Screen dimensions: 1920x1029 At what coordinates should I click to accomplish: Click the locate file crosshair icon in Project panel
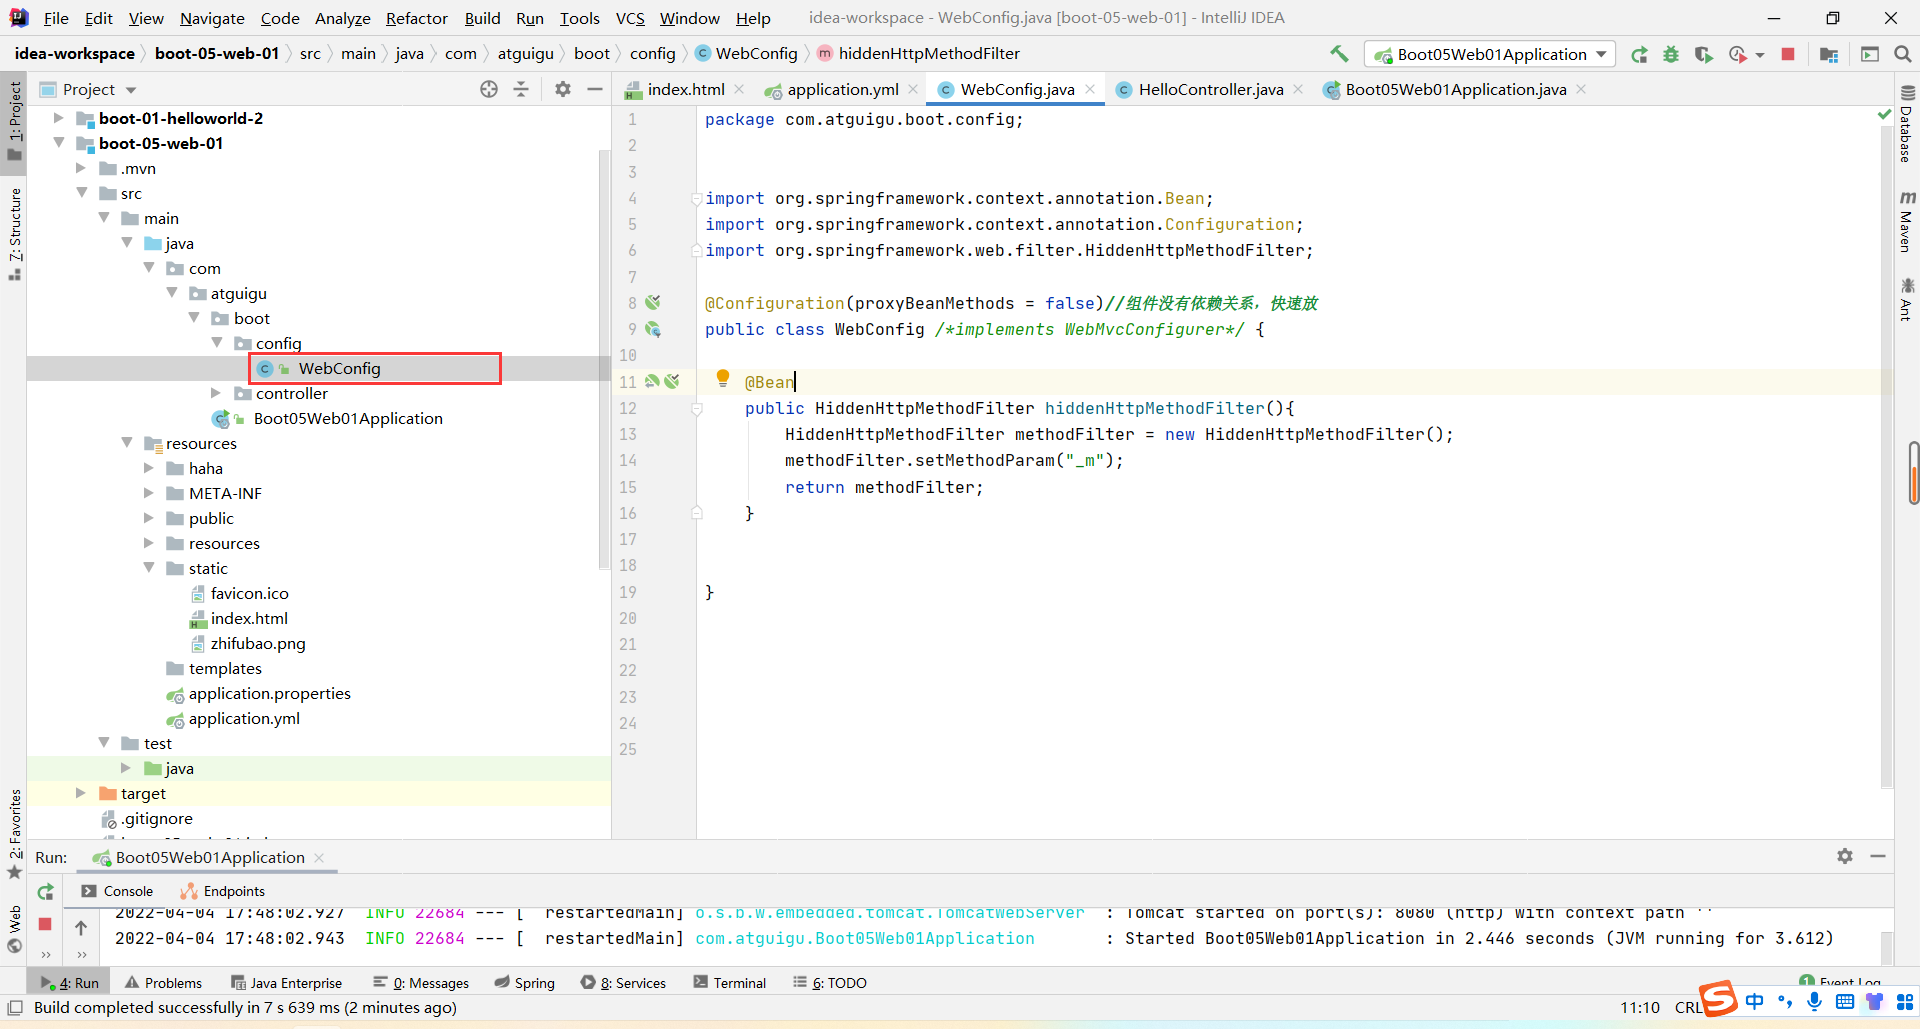point(489,89)
